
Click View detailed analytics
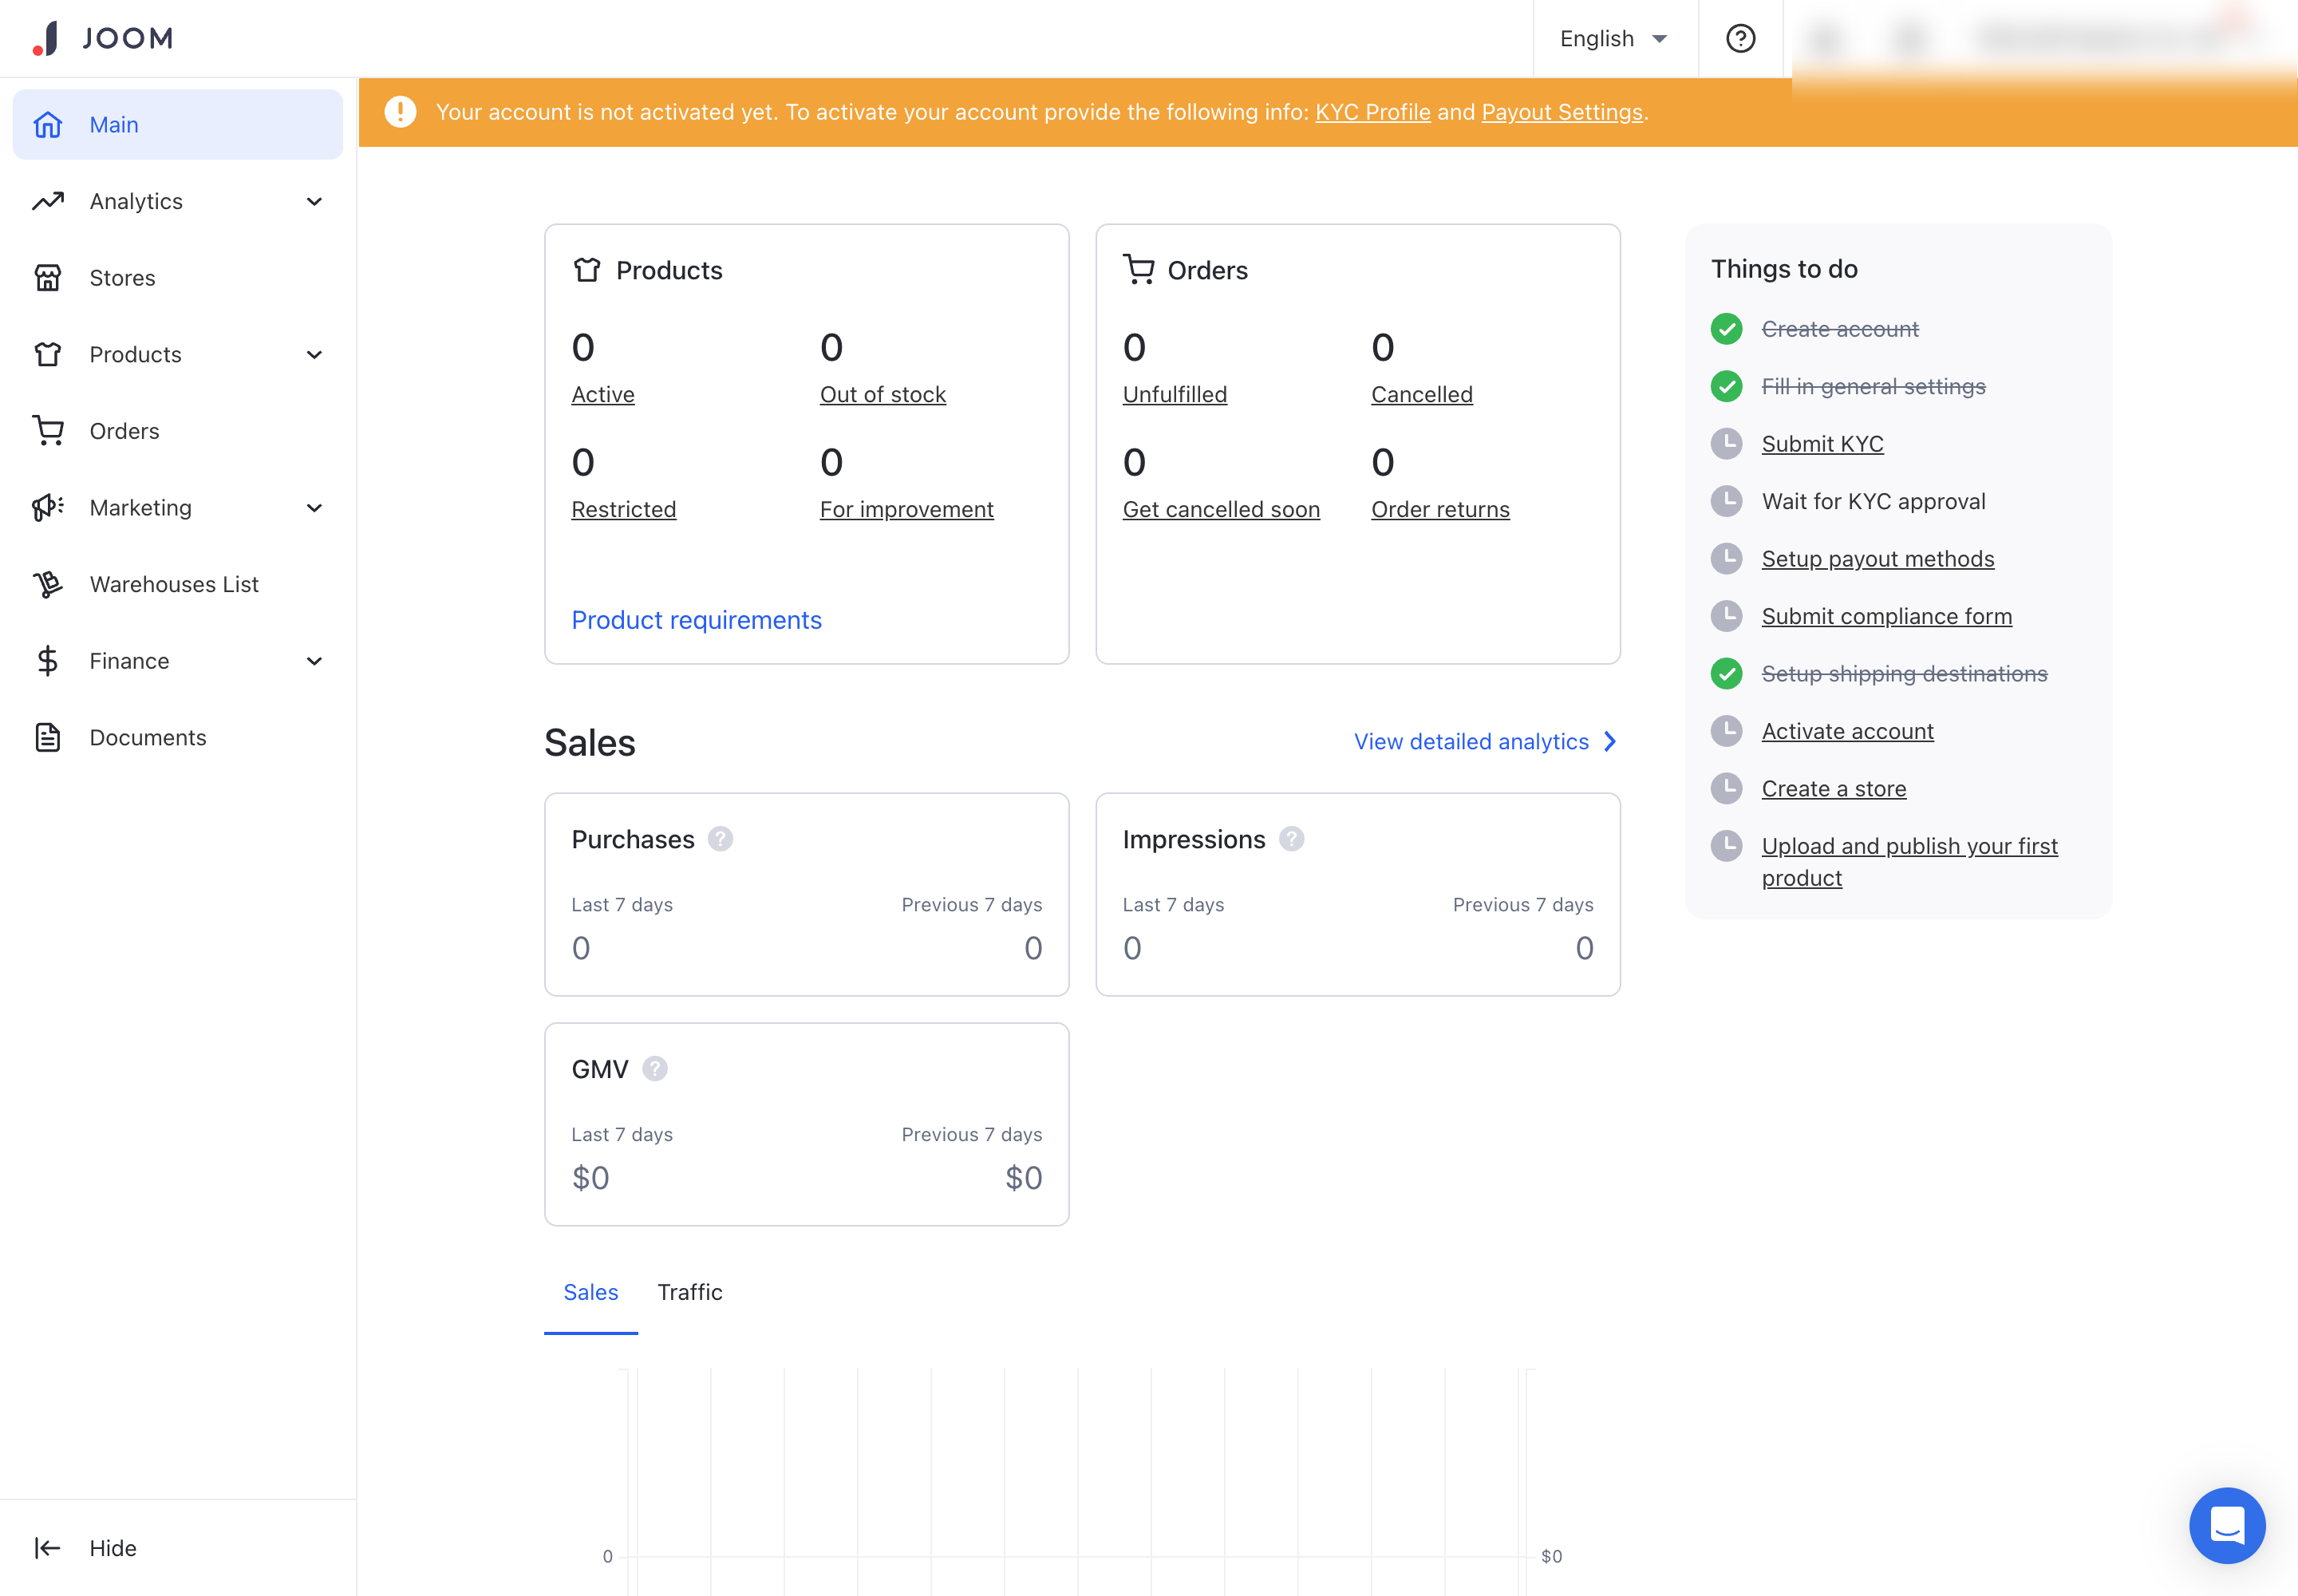(x=1485, y=742)
